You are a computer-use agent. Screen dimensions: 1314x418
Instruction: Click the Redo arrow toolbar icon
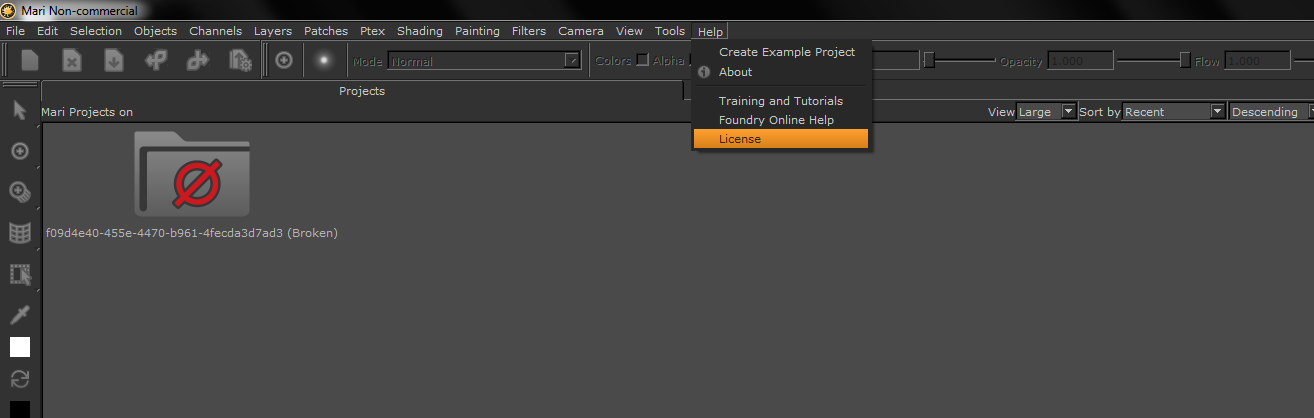point(198,61)
